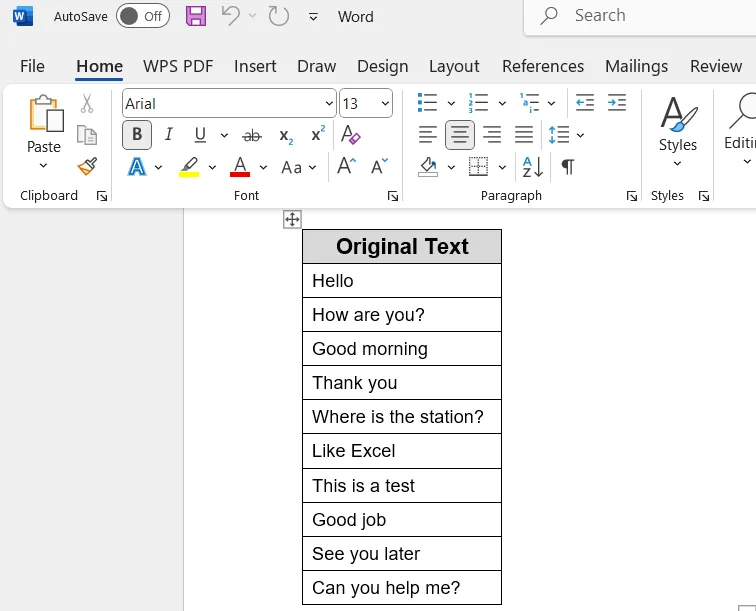Image resolution: width=756 pixels, height=611 pixels.
Task: Apply Text Effects and Typography
Action: 137,167
